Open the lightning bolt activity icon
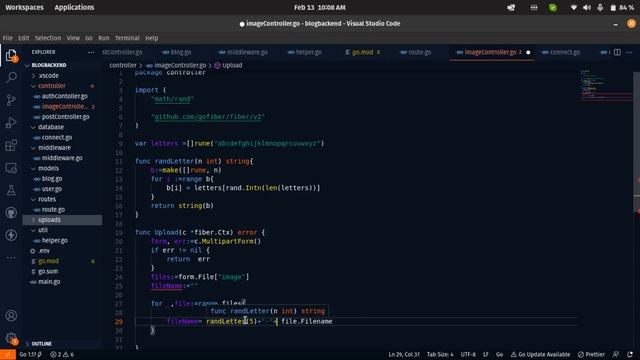The height and width of the screenshot is (360, 640). coord(11,235)
